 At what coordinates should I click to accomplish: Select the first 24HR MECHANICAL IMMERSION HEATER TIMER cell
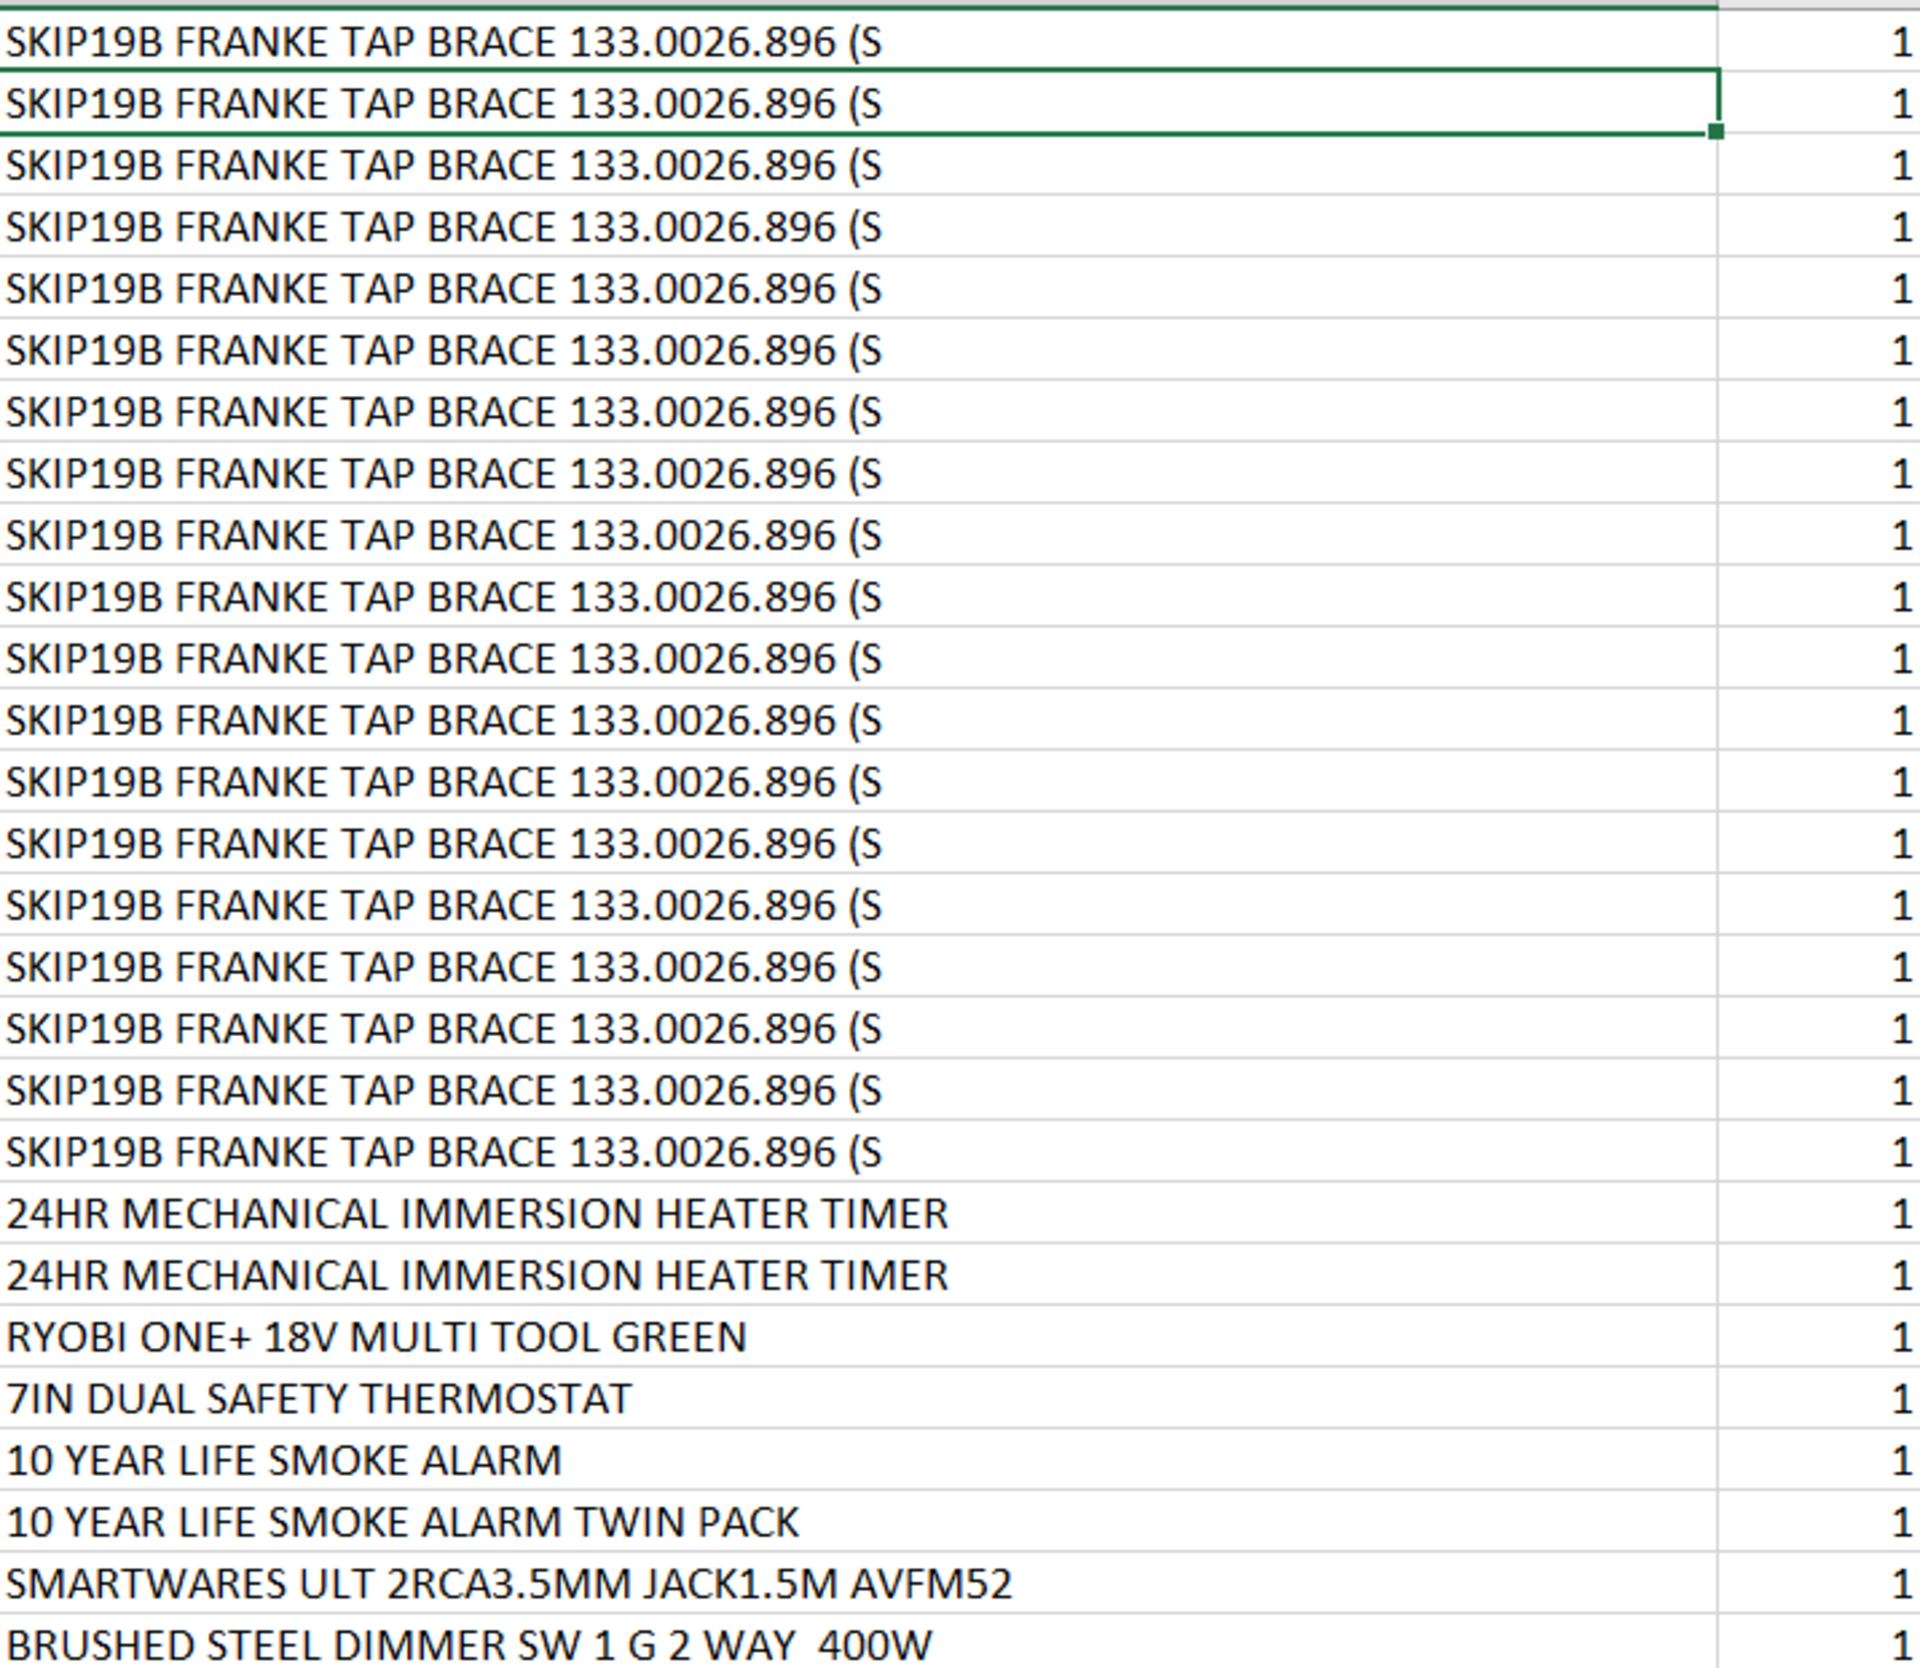click(858, 1213)
